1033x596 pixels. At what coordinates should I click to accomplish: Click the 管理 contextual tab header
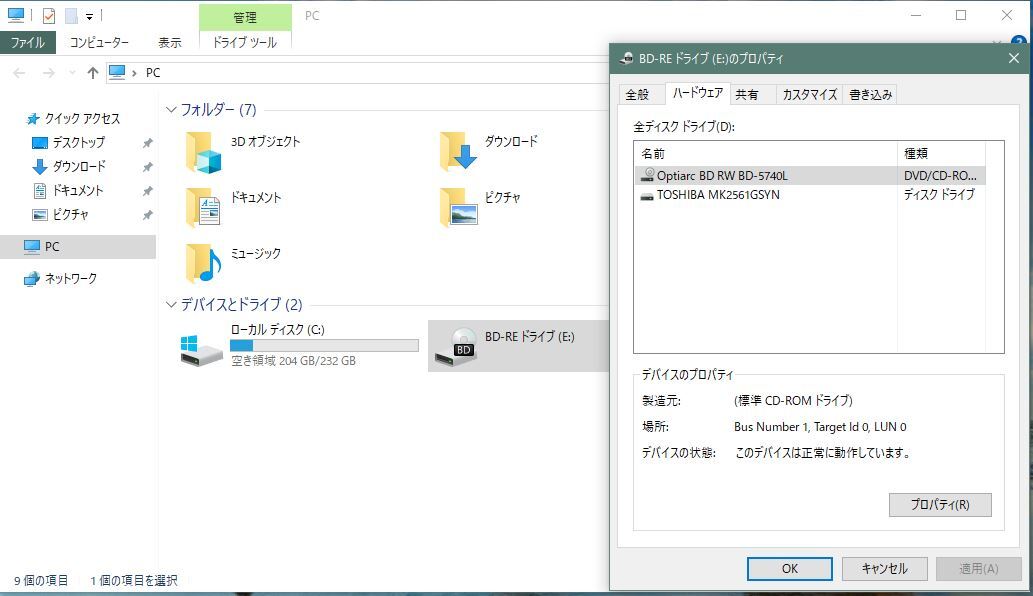(x=245, y=17)
